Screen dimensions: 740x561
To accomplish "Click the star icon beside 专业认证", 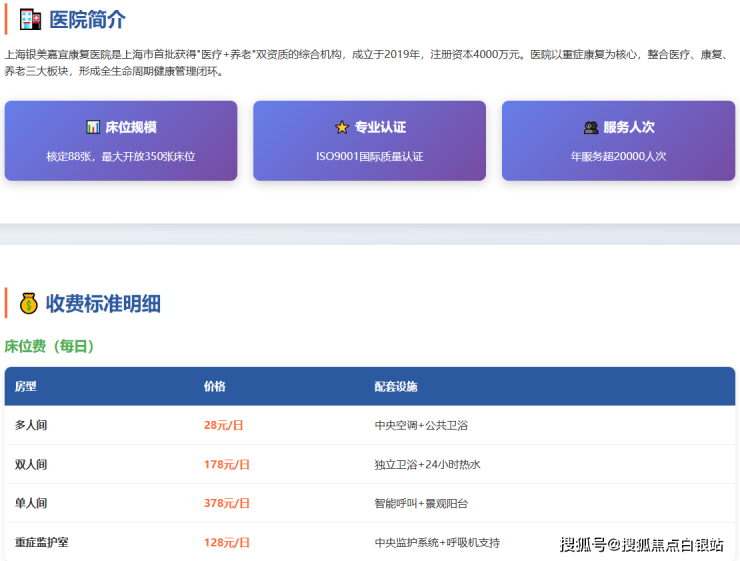I will [x=341, y=127].
